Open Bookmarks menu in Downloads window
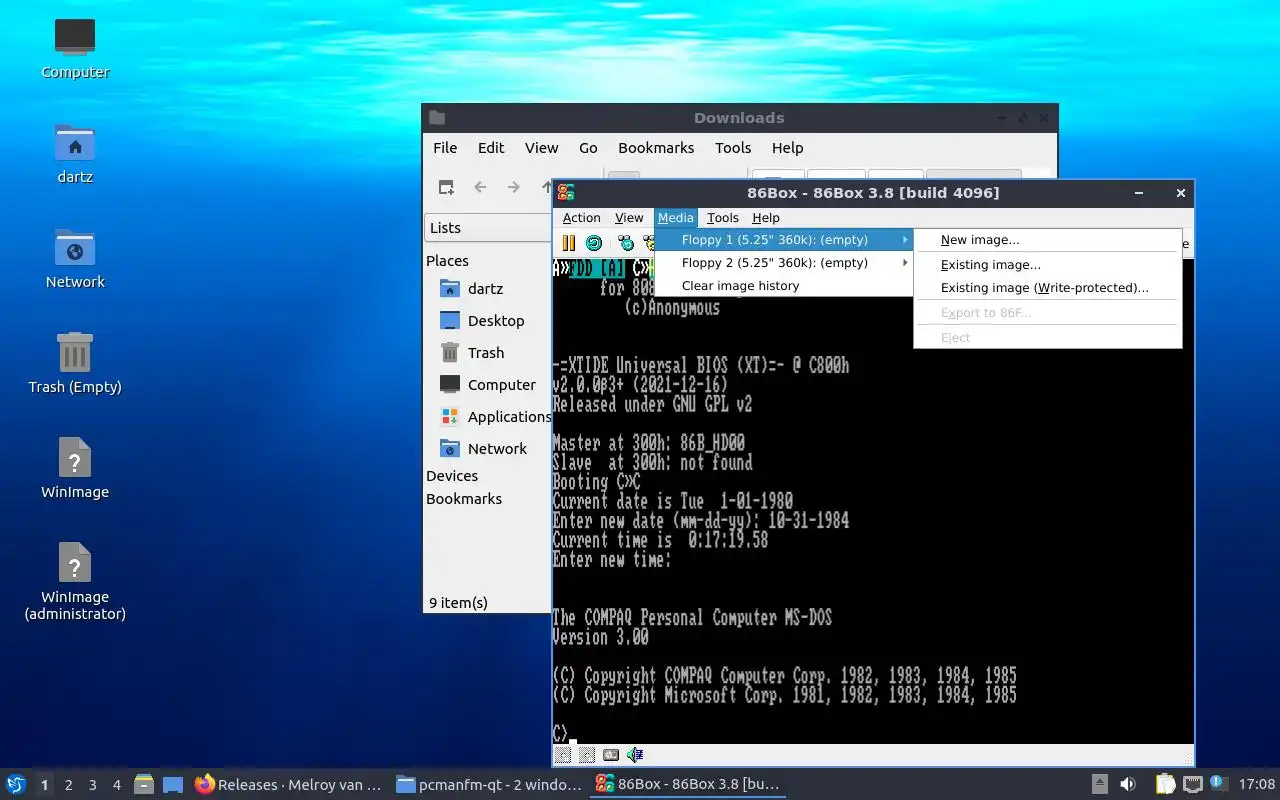This screenshot has width=1280, height=800. 656,148
